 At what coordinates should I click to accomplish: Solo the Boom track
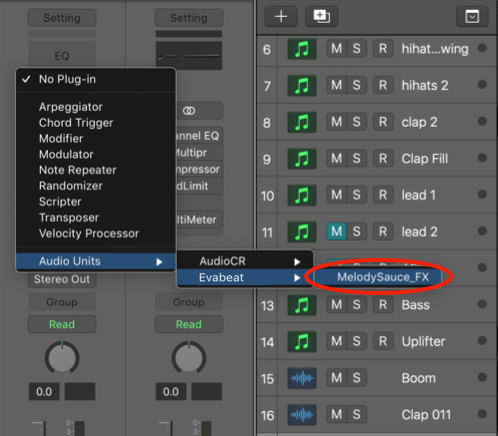click(x=356, y=377)
